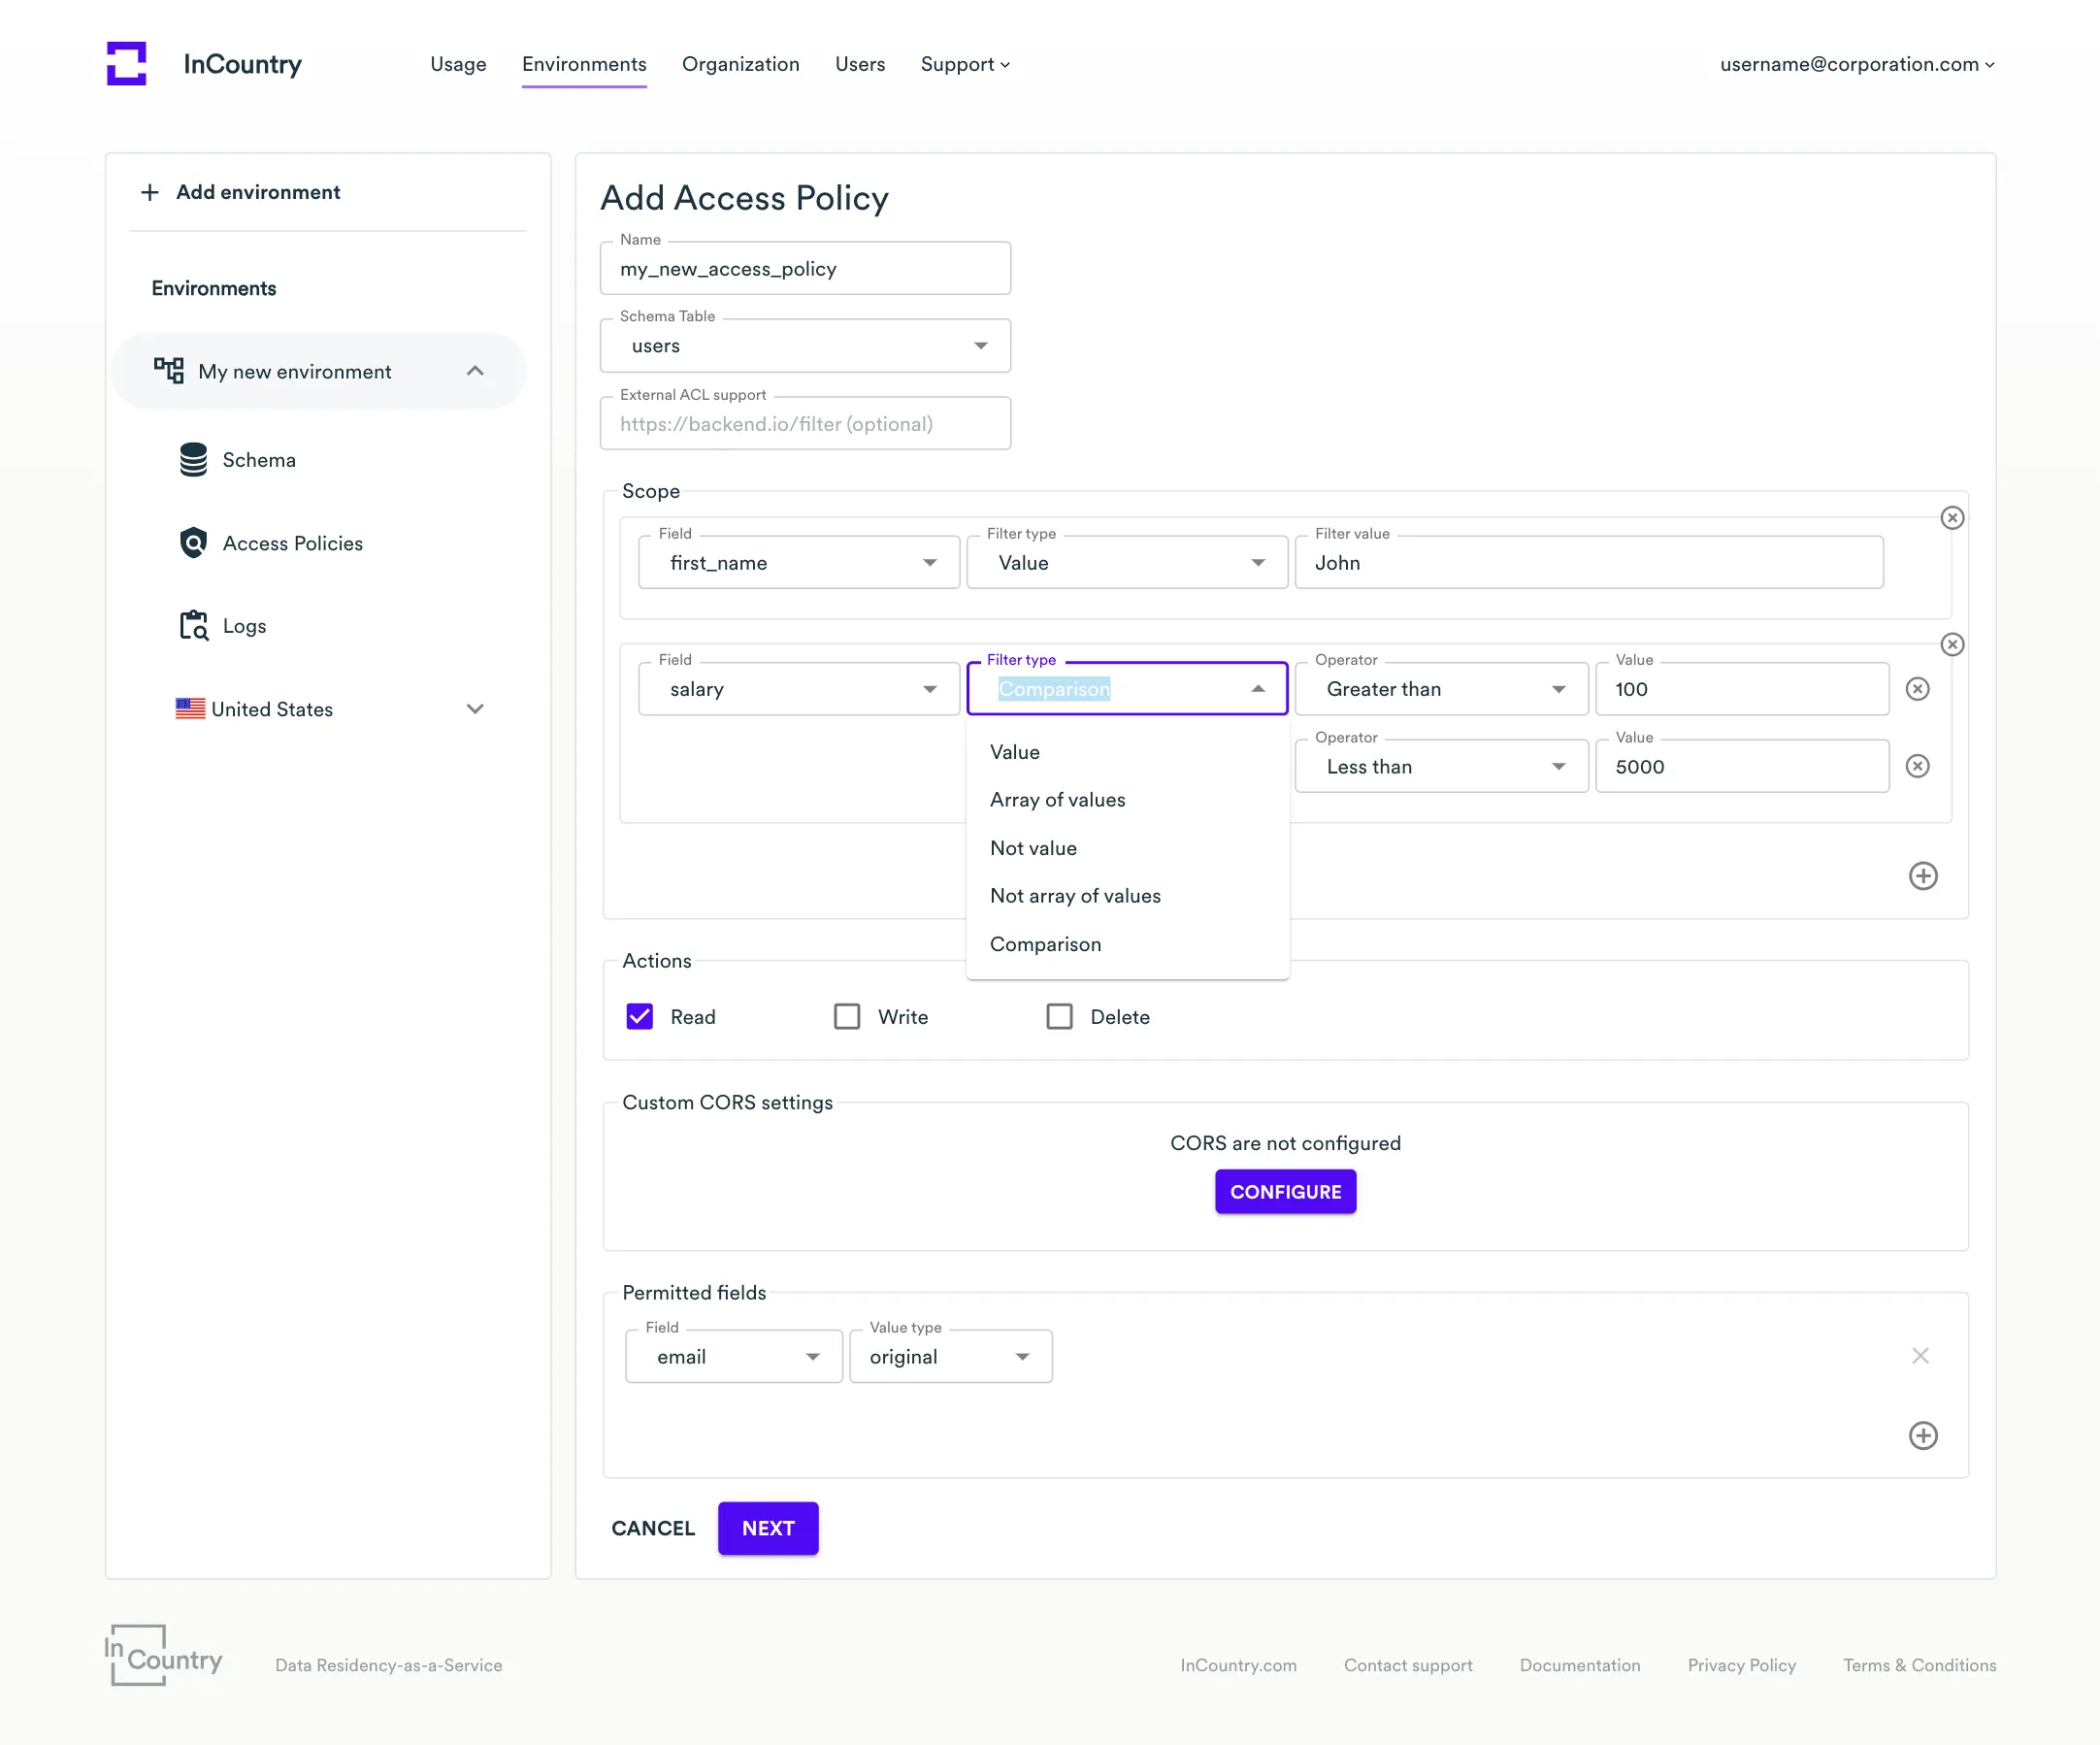Enable the Delete action
This screenshot has height=1745, width=2100.
1059,1016
